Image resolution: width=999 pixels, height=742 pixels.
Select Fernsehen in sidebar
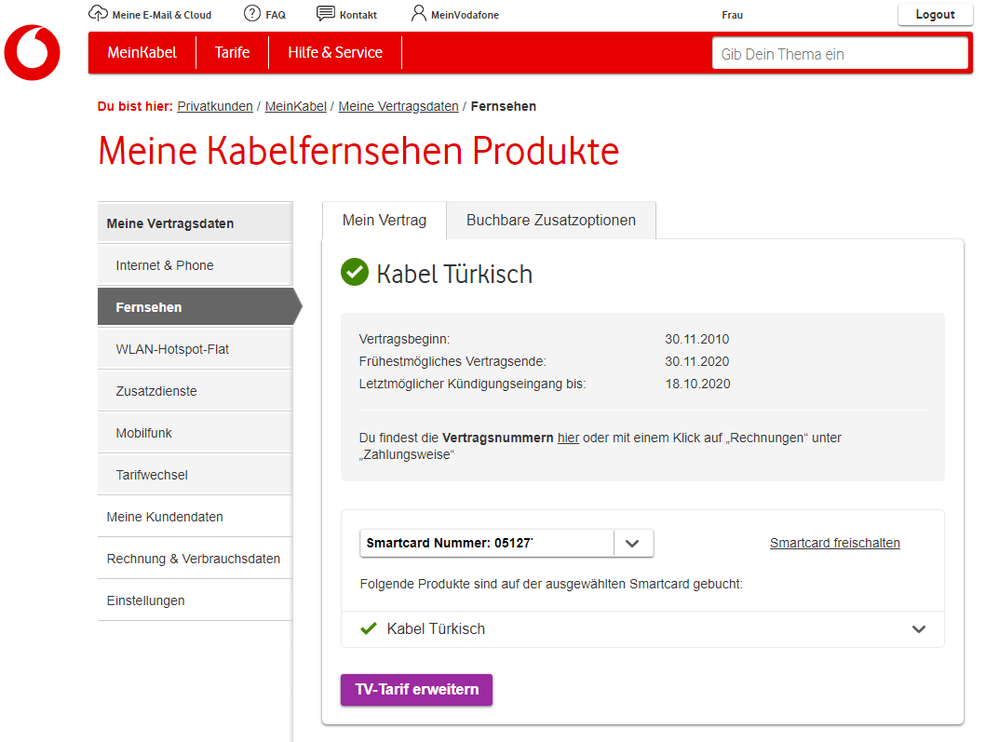199,307
